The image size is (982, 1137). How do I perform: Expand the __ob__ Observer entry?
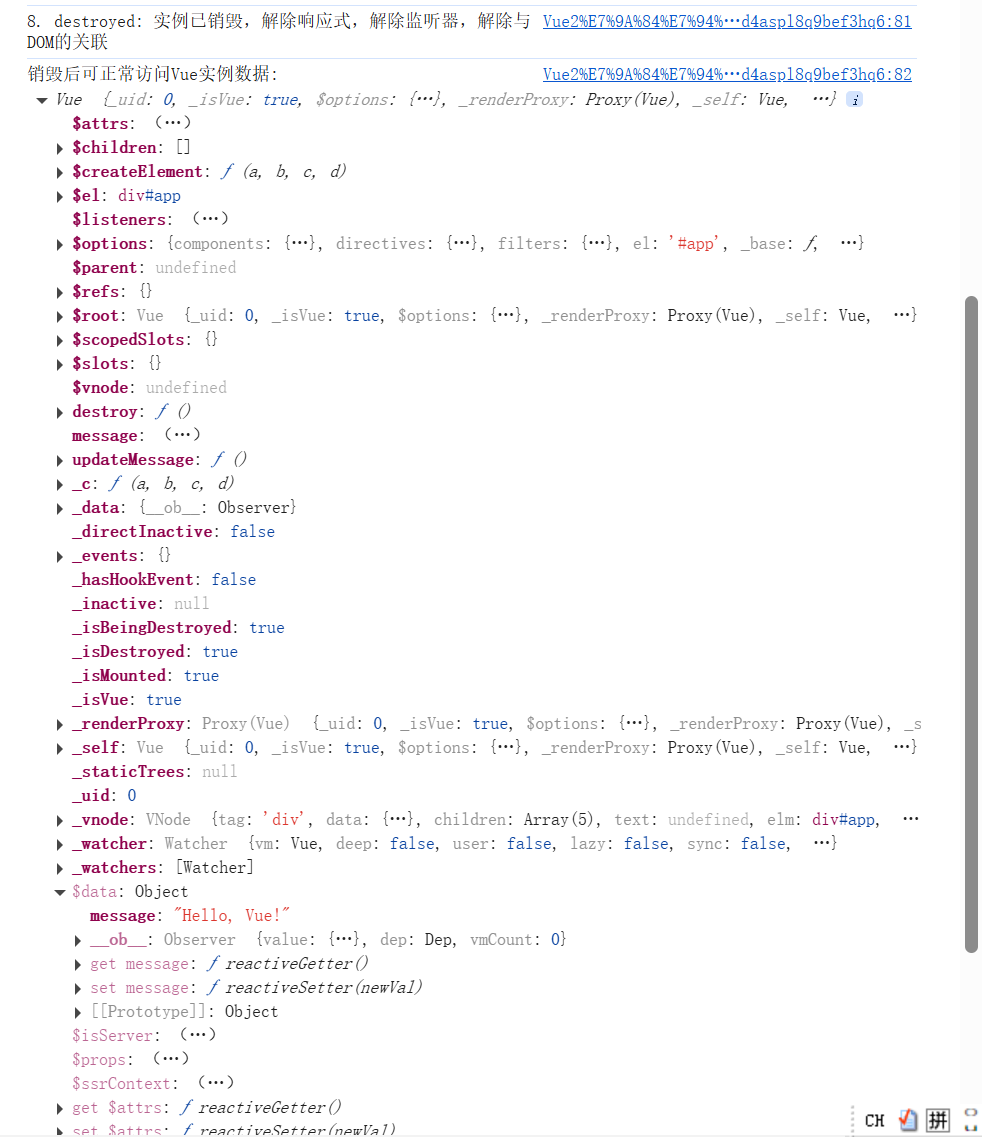(78, 940)
